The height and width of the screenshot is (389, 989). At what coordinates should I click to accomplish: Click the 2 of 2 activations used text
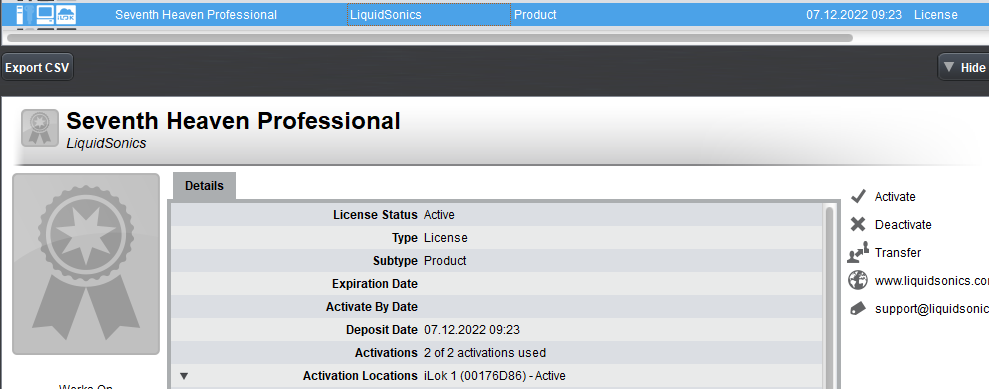tap(484, 352)
